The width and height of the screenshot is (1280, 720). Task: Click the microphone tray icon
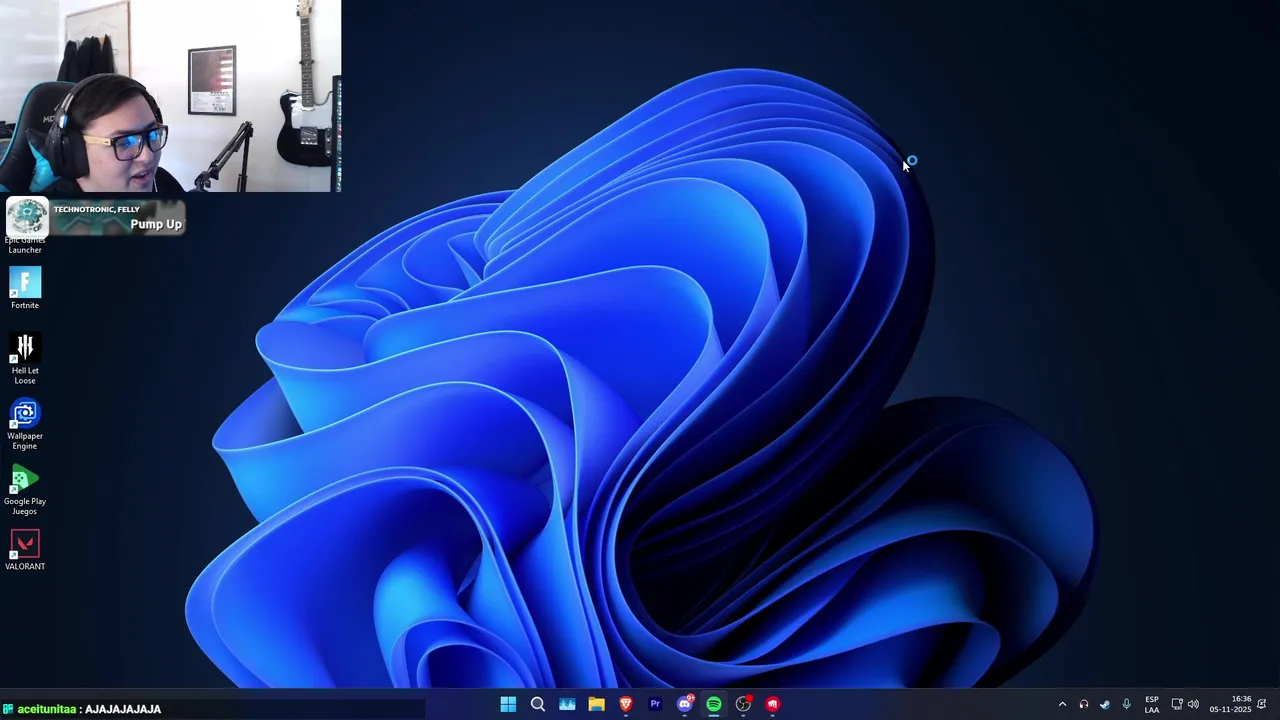[x=1126, y=704]
